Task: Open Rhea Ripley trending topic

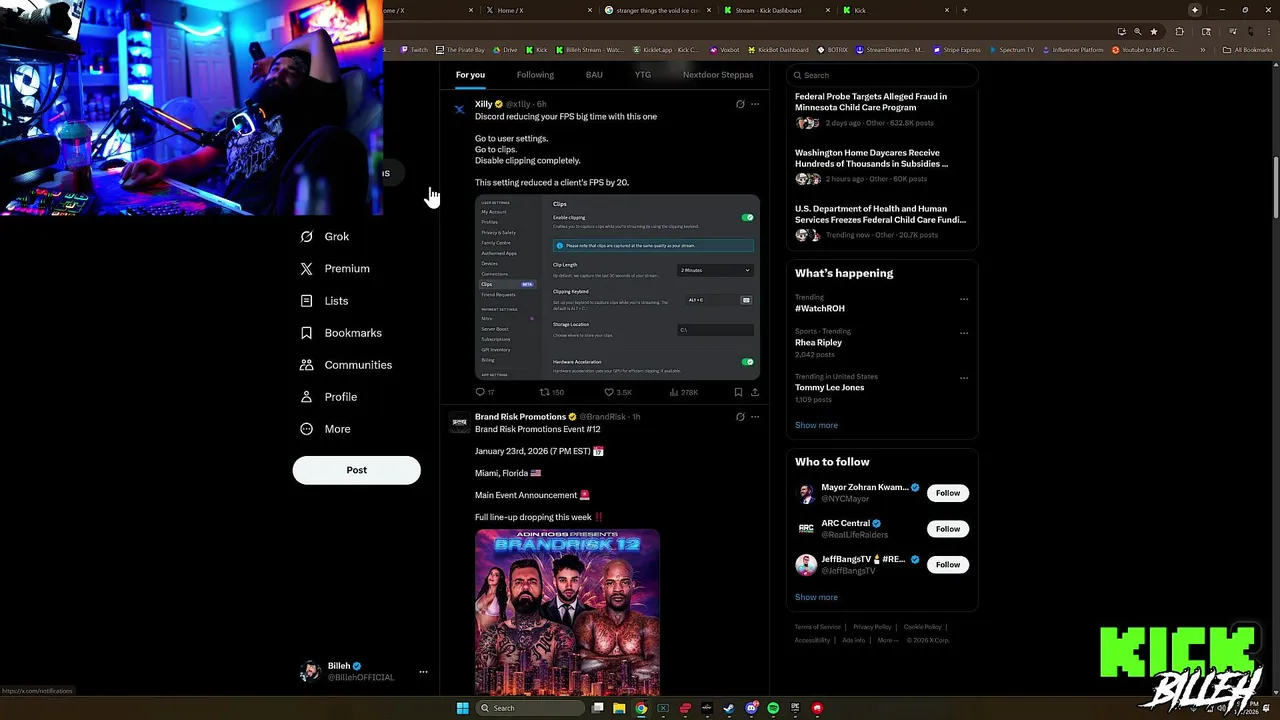Action: click(818, 343)
